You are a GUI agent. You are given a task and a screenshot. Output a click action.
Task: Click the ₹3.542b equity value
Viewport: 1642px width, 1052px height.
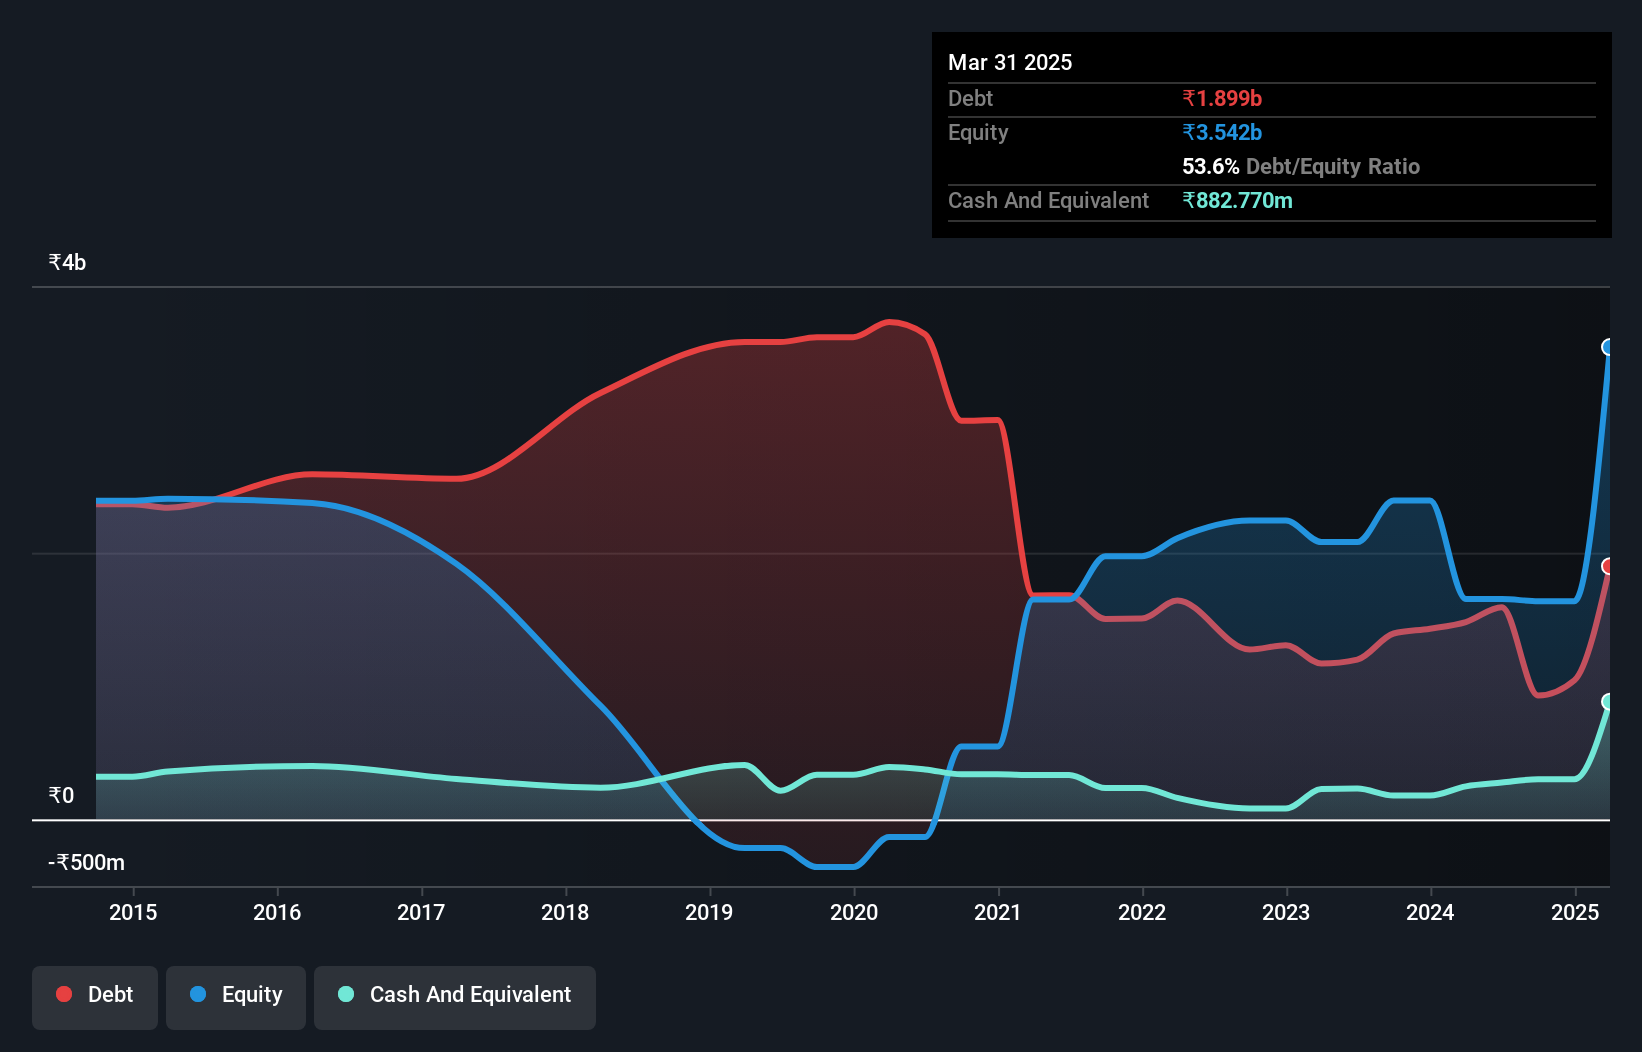coord(1222,132)
